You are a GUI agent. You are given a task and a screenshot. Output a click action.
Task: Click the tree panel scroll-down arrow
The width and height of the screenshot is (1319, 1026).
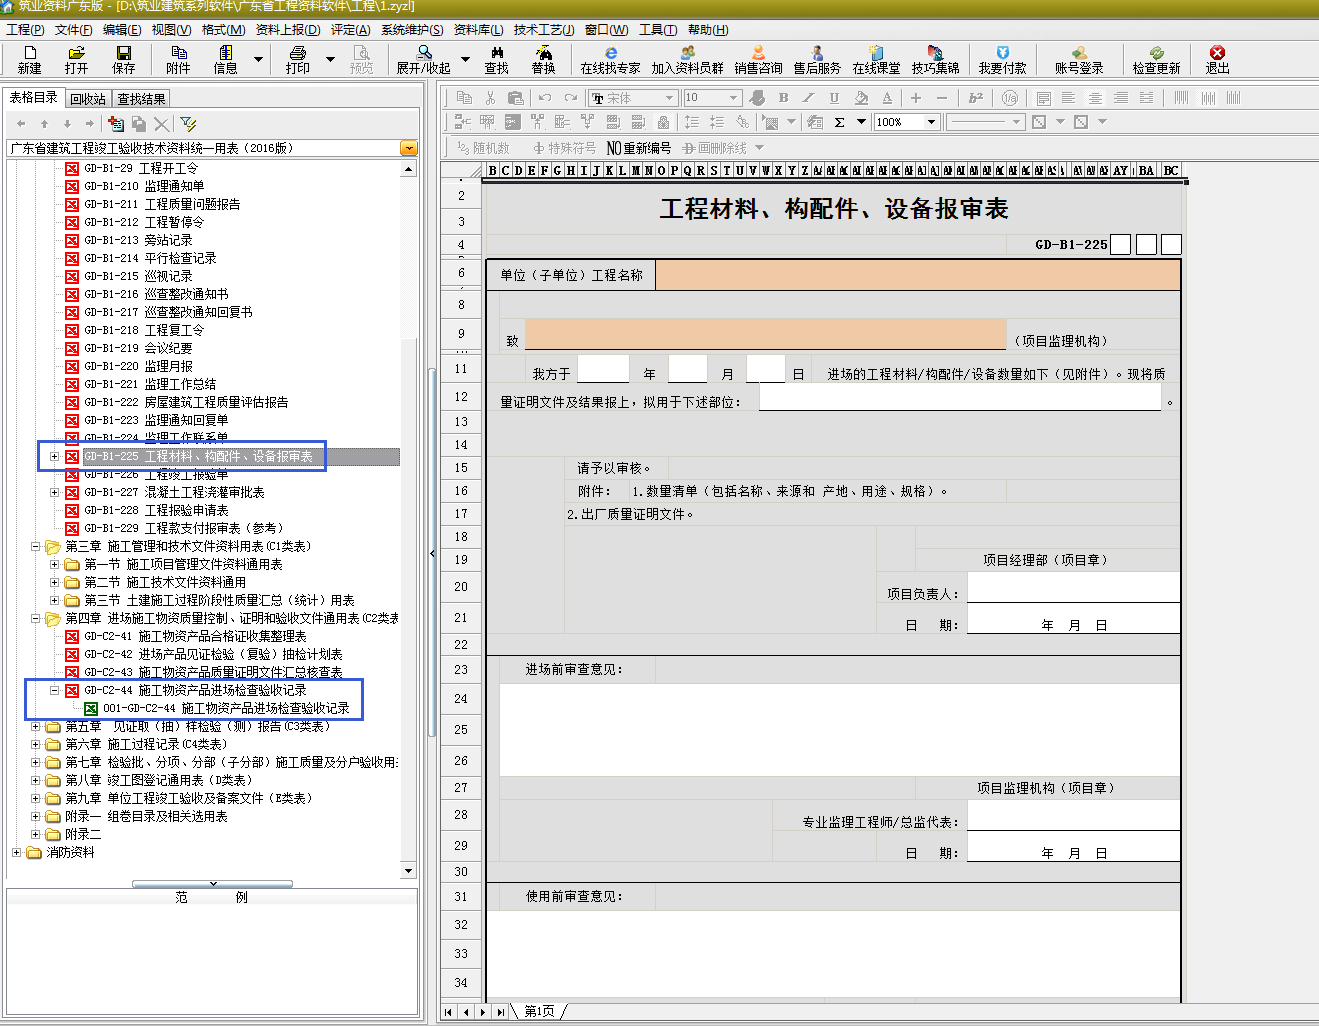point(408,871)
